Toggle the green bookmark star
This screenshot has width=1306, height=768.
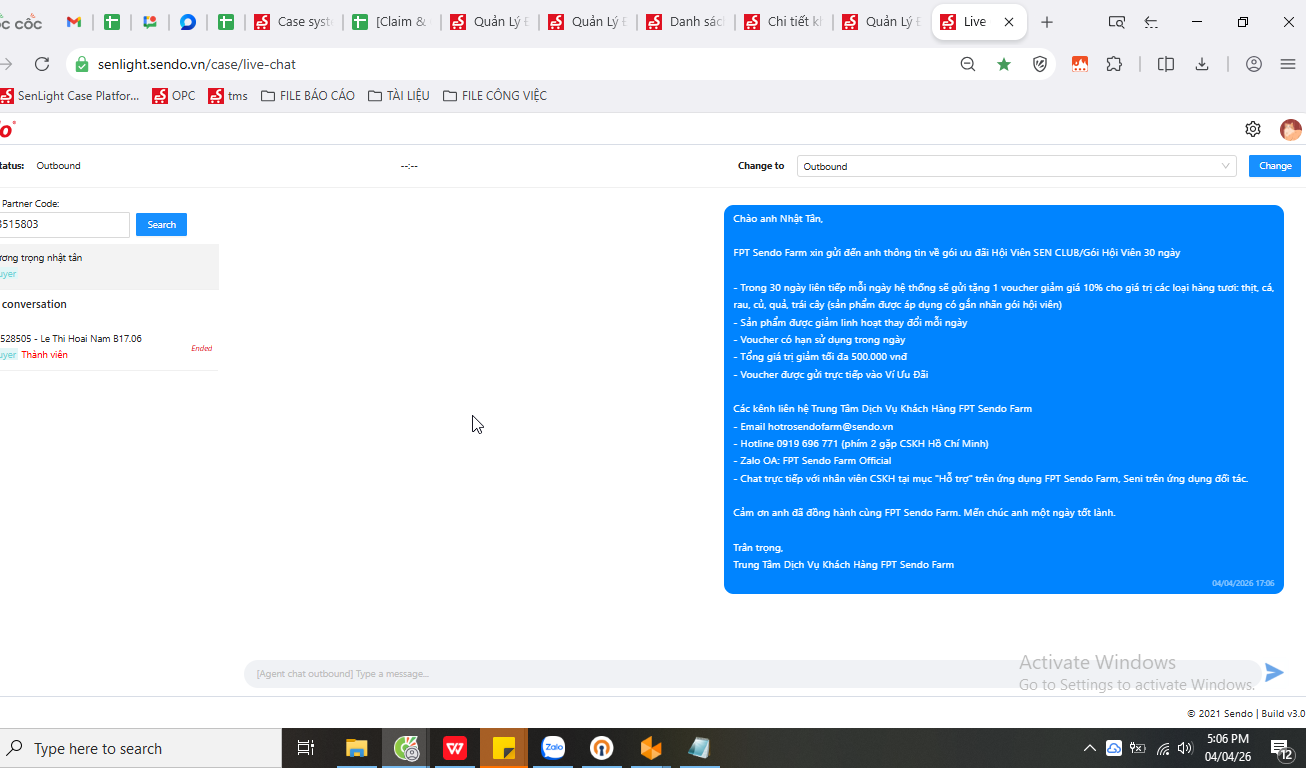pos(1004,64)
